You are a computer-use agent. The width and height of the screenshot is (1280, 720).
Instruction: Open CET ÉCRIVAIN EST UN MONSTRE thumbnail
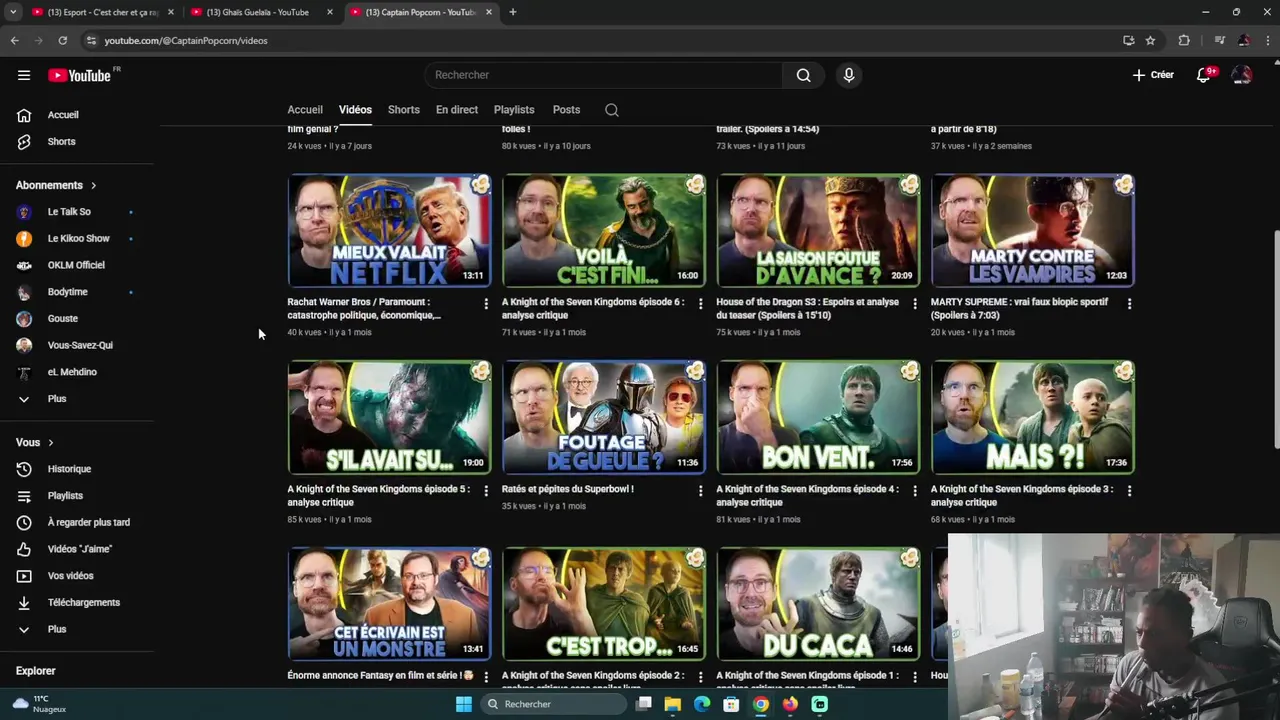[x=389, y=605]
